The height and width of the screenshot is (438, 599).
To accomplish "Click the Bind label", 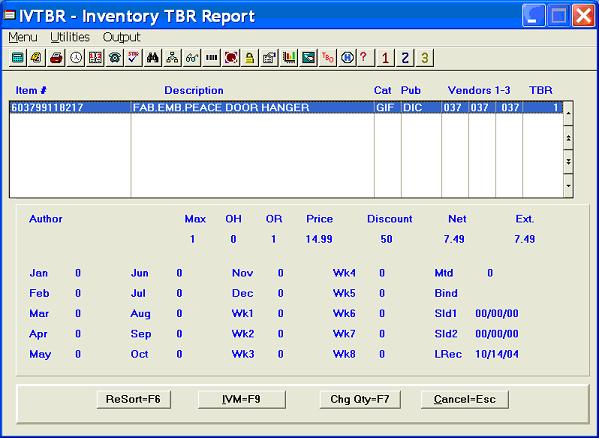I will tap(446, 293).
